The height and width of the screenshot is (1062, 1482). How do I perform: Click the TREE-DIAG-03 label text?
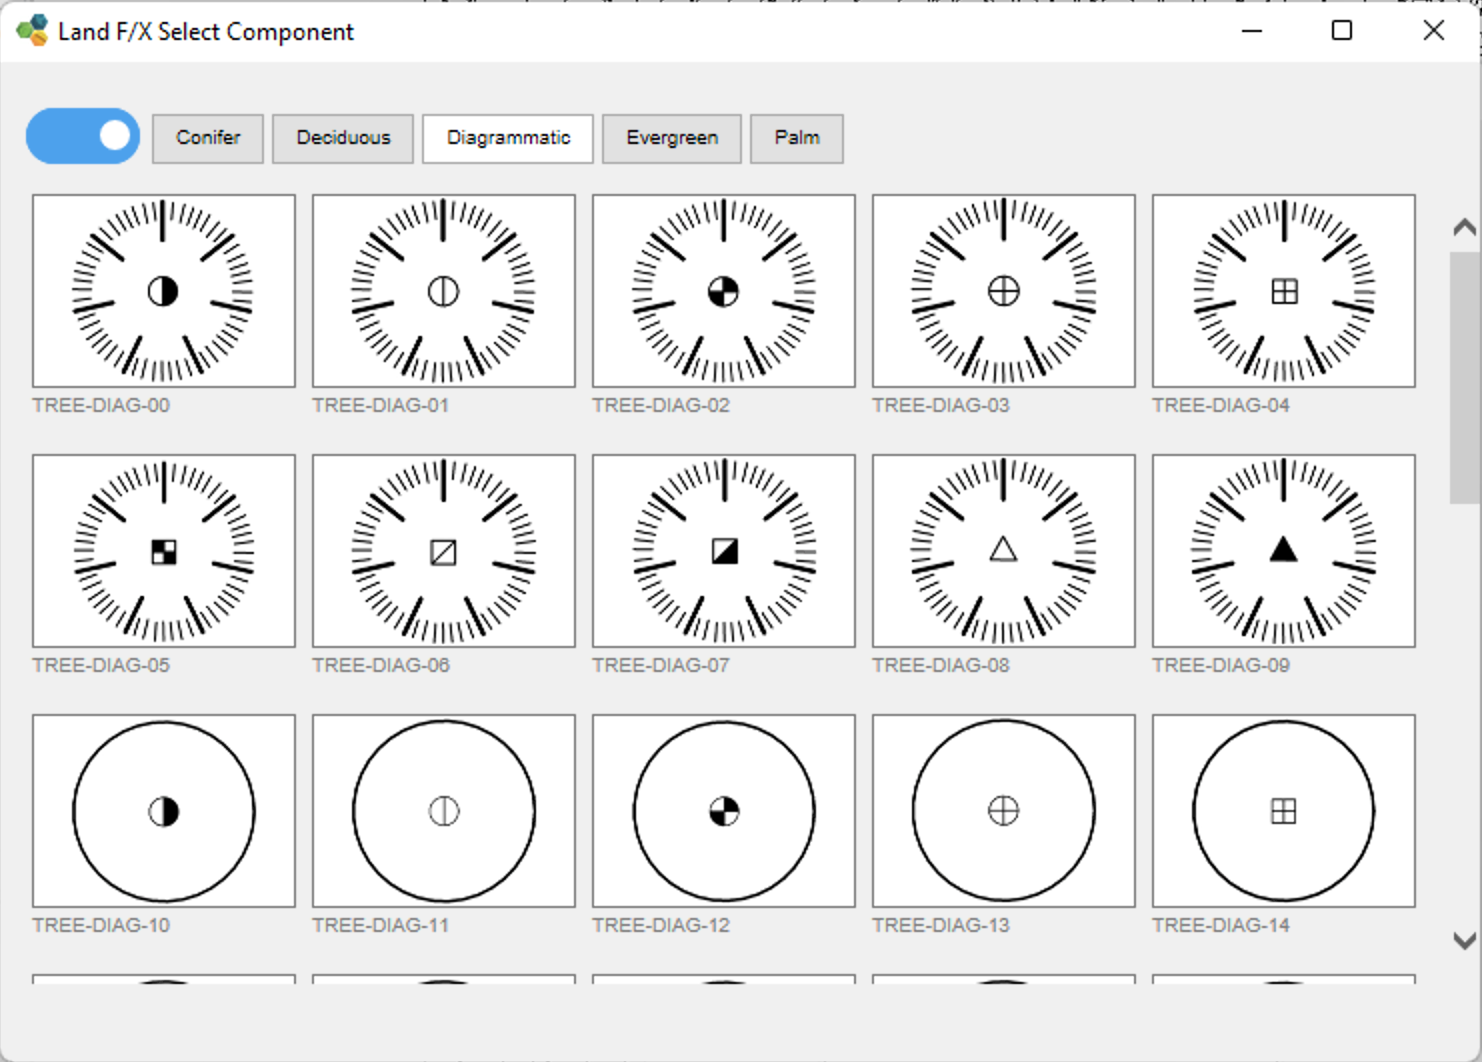941,405
